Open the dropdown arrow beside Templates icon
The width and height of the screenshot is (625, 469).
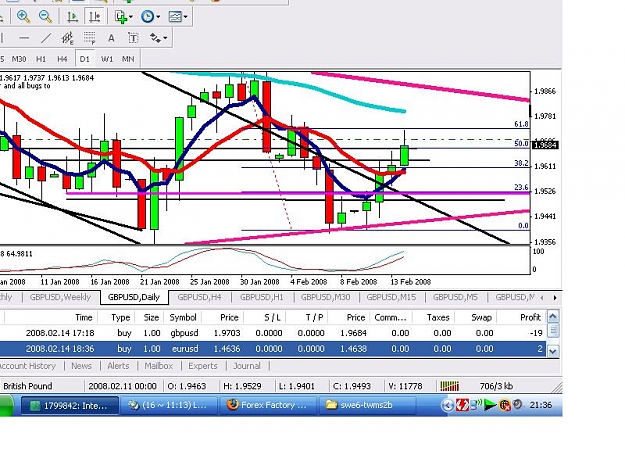pyautogui.click(x=185, y=17)
